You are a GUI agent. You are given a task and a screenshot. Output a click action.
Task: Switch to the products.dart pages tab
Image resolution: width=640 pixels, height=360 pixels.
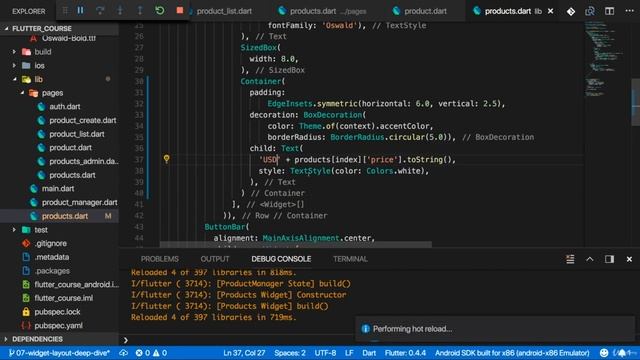pyautogui.click(x=322, y=11)
